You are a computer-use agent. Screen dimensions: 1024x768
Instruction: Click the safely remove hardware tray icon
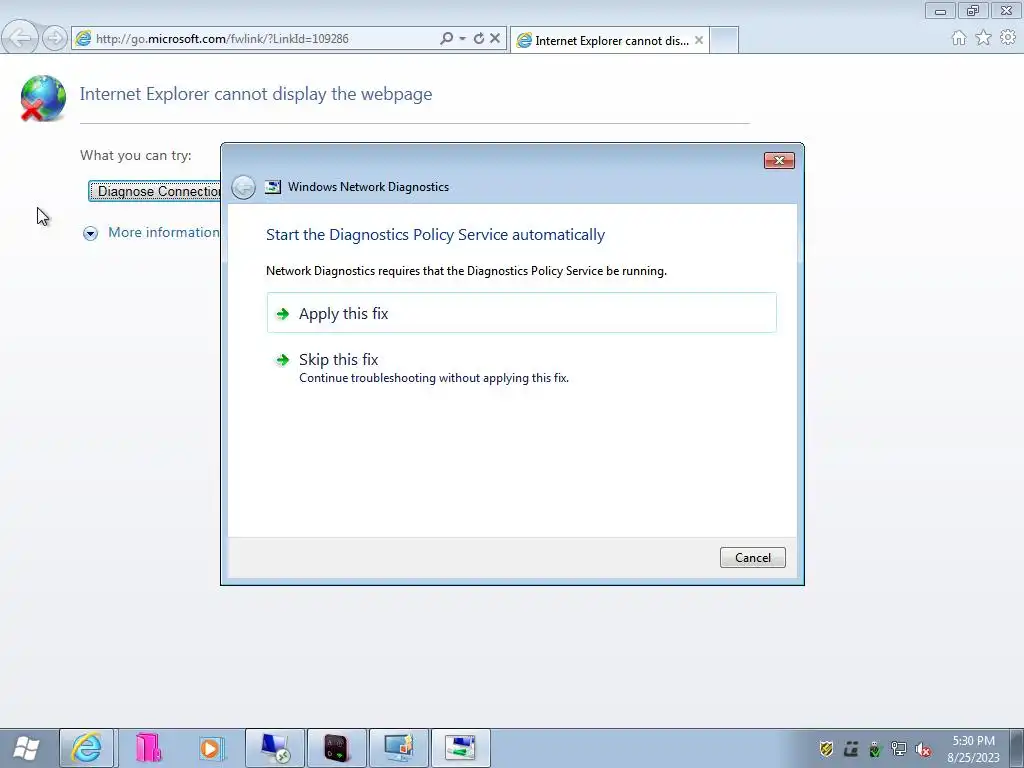tap(874, 749)
